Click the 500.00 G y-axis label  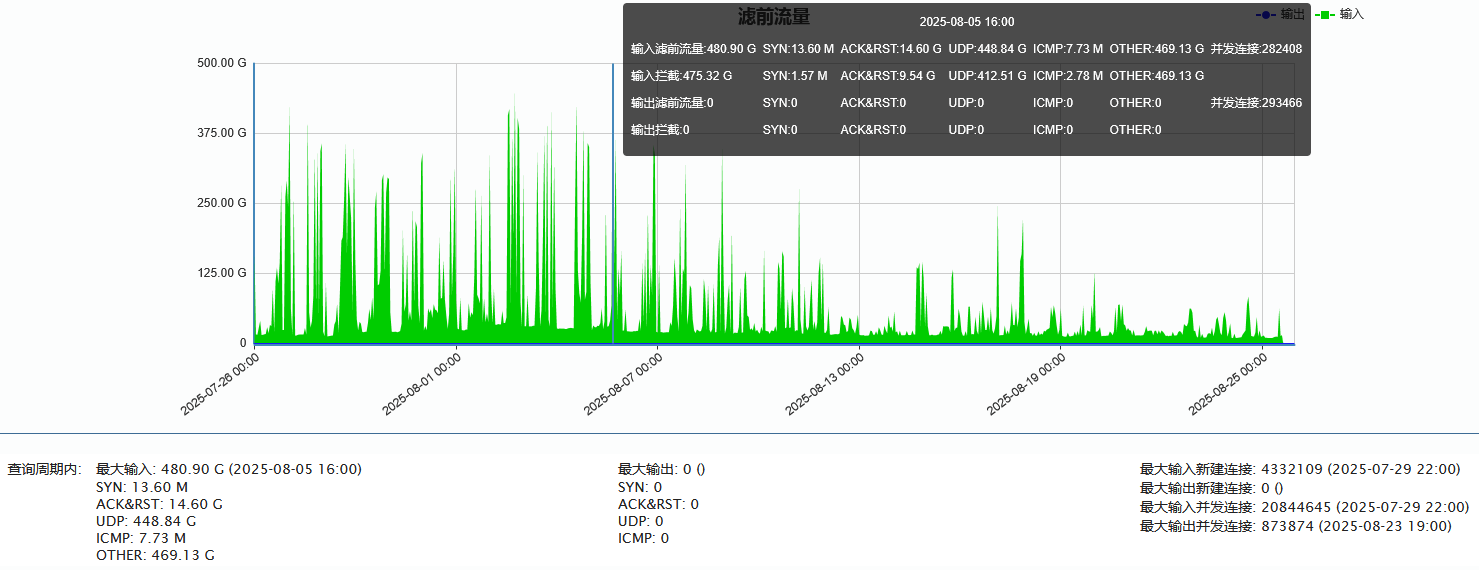(221, 63)
